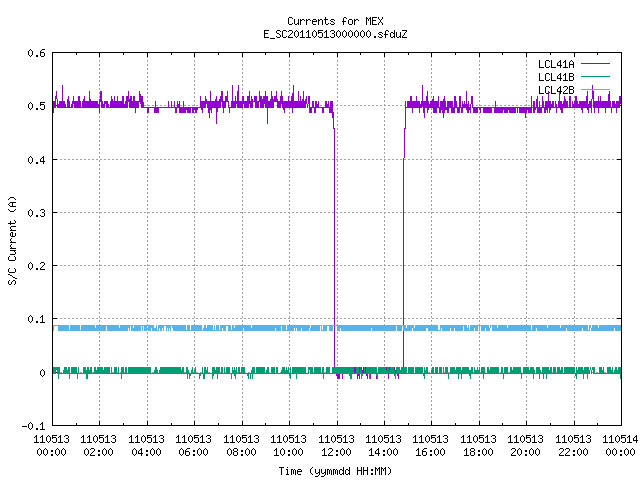Click the 0.1 y-axis tick value
Screen dimensions: 640x480
(36, 319)
